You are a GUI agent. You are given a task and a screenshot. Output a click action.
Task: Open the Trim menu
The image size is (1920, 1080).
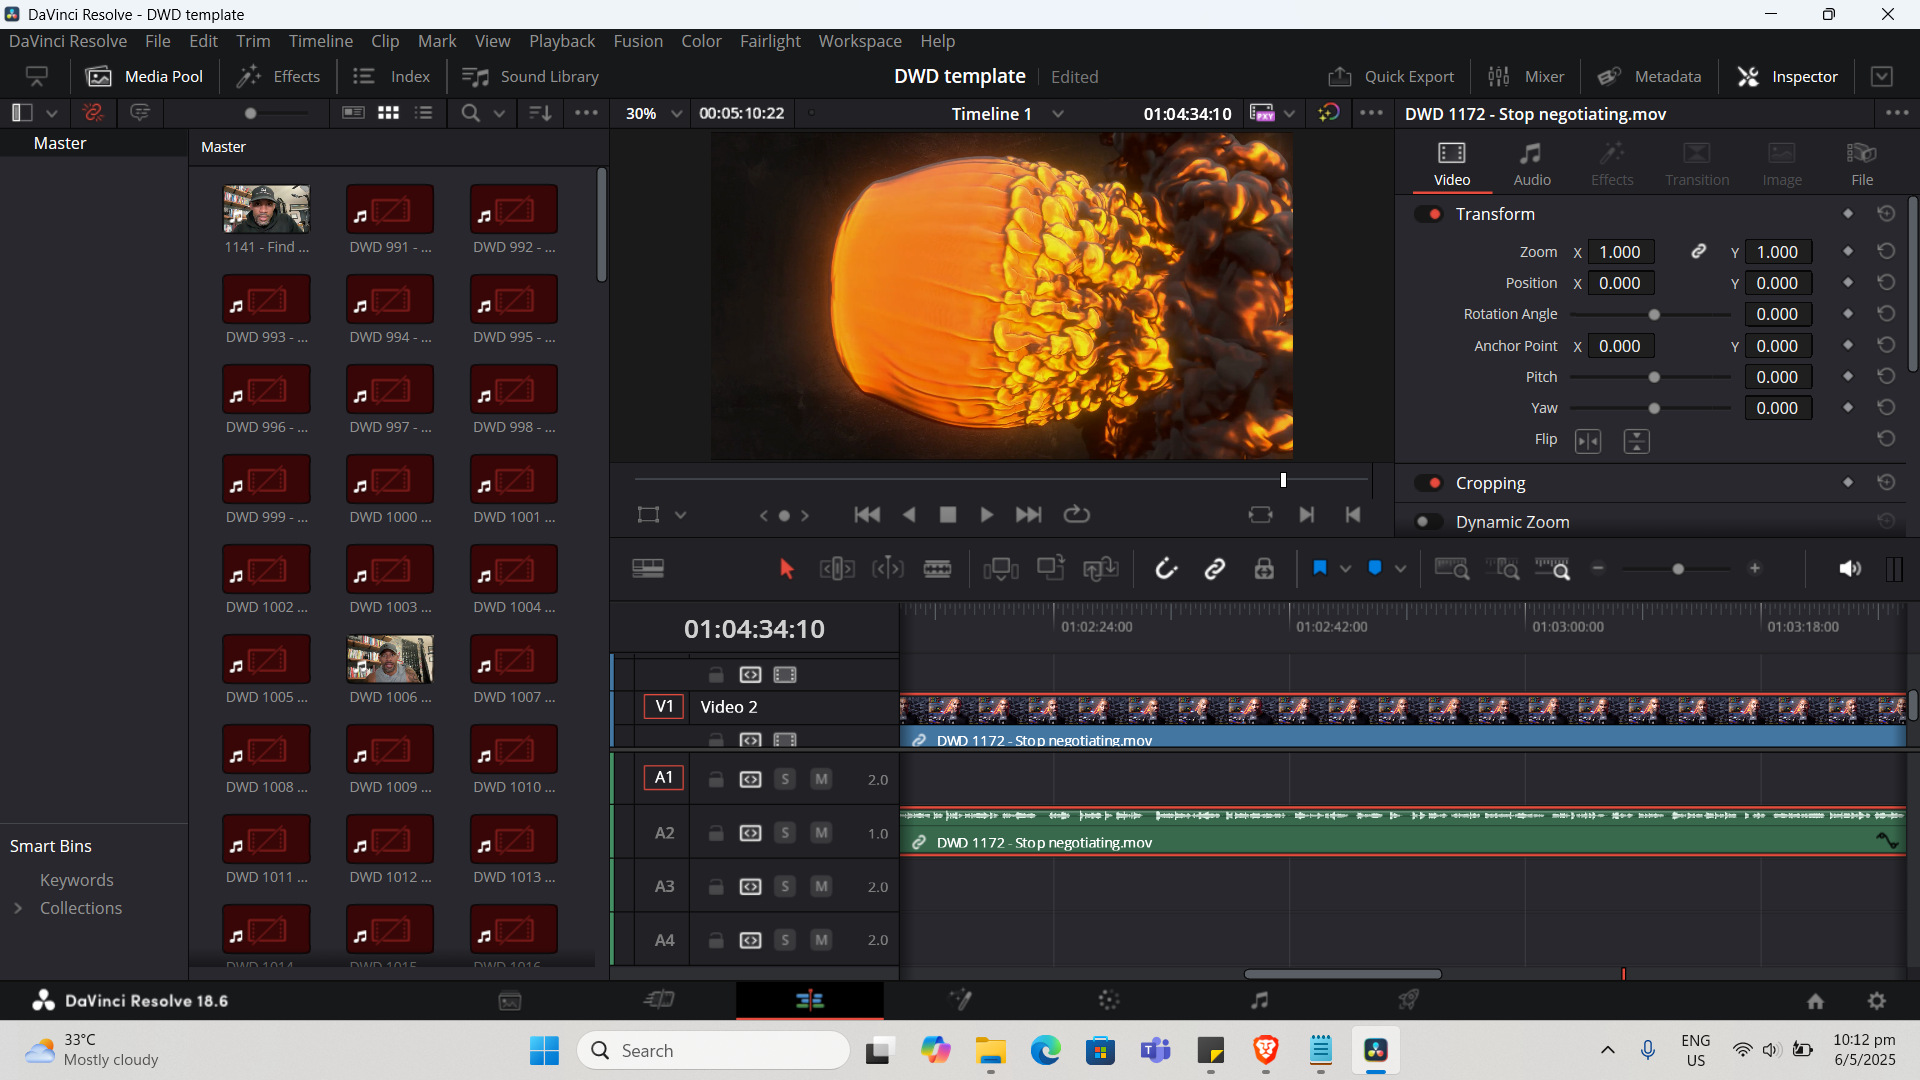pos(253,41)
